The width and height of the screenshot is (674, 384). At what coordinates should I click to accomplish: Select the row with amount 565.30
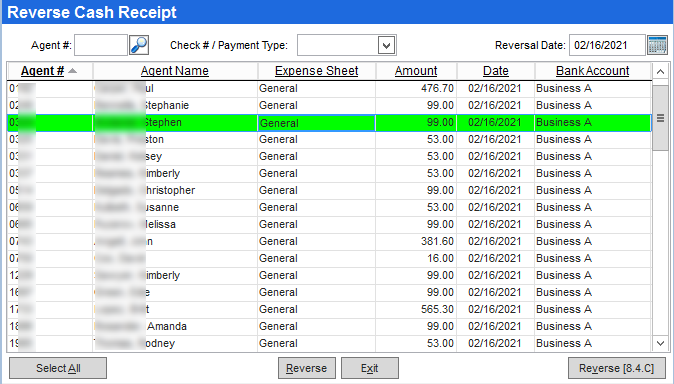[x=329, y=310]
